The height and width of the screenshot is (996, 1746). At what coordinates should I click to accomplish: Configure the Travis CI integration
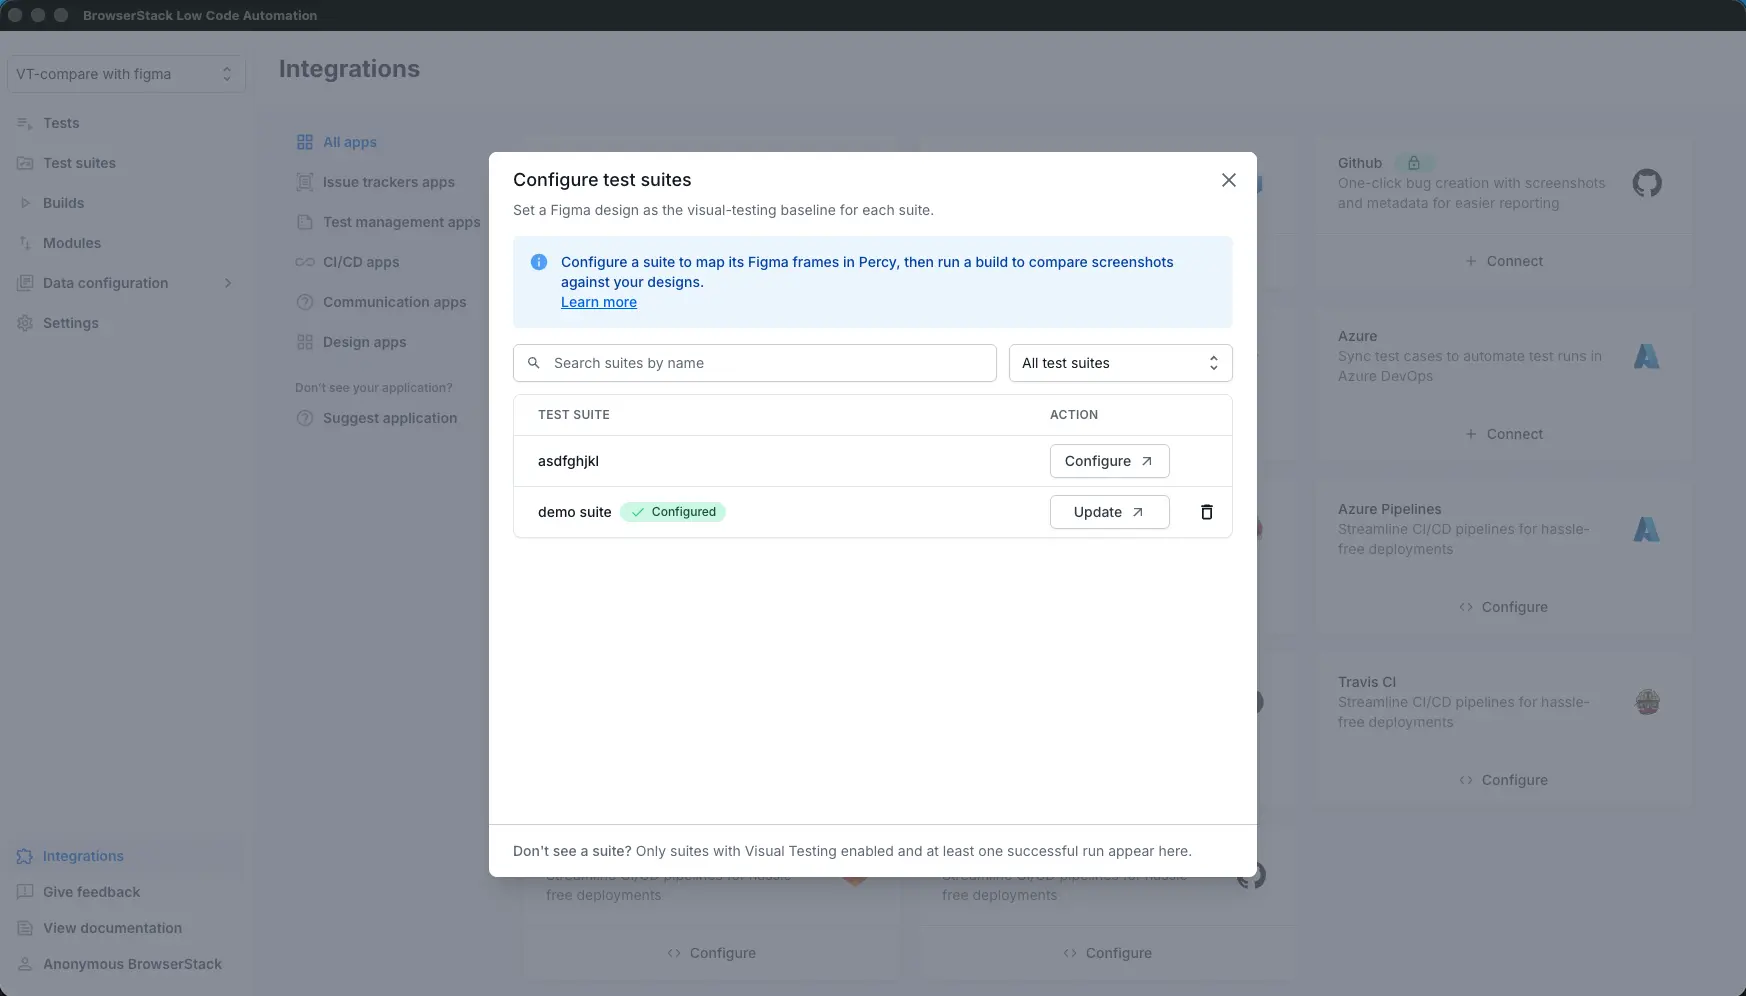1504,780
